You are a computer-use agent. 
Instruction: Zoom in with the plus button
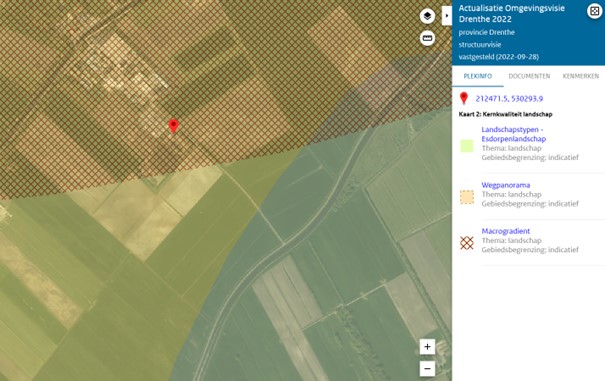427,347
